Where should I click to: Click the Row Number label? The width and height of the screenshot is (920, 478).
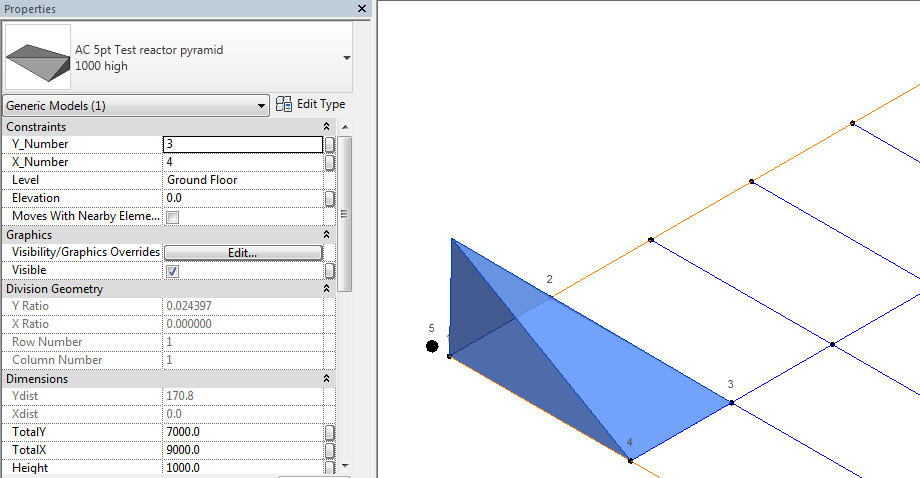pos(47,342)
